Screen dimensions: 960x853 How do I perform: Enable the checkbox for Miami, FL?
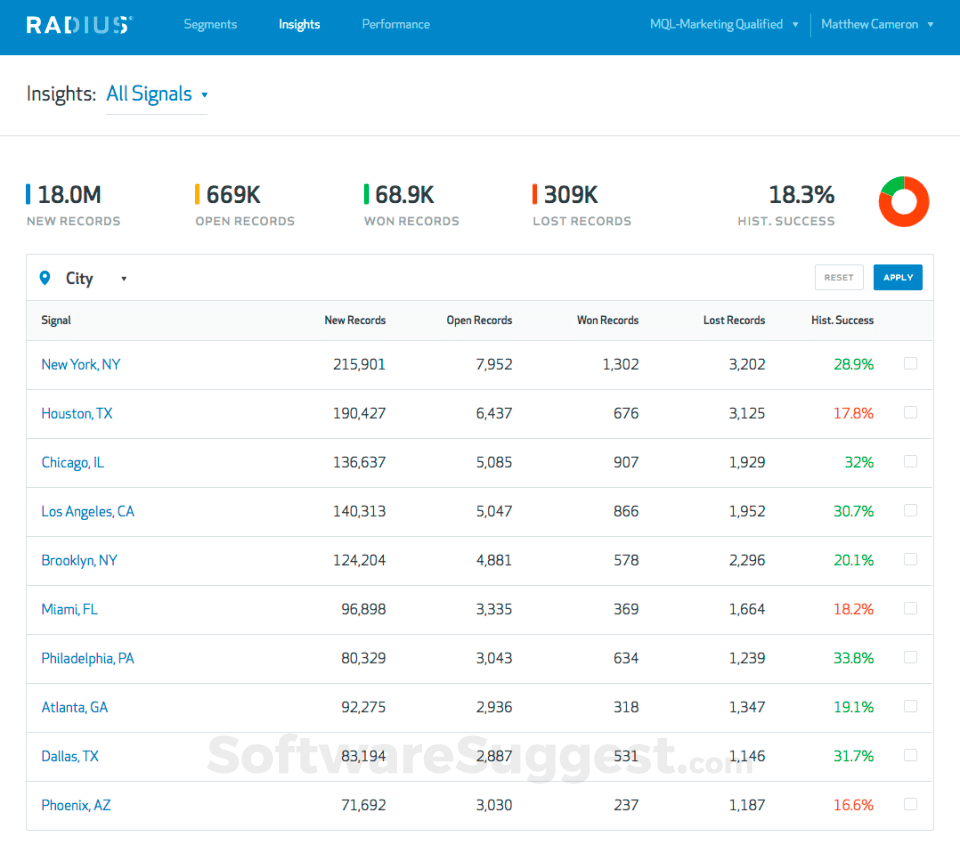pyautogui.click(x=910, y=609)
